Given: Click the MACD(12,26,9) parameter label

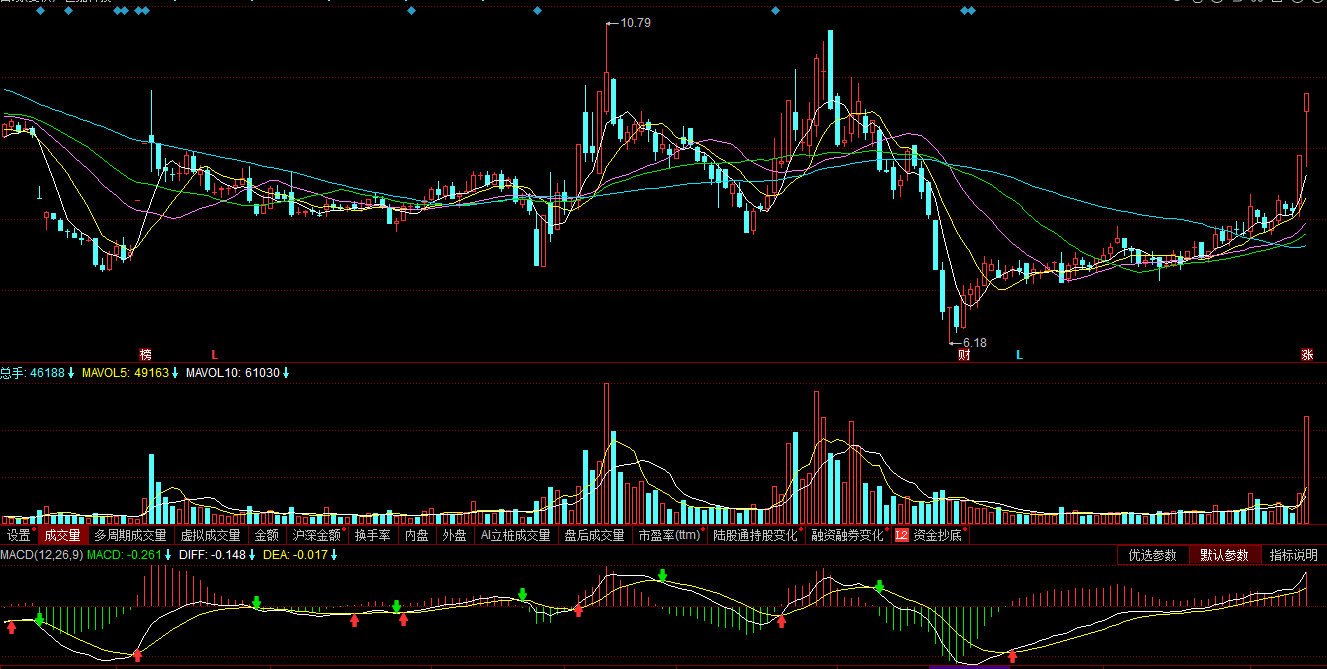Looking at the screenshot, I should point(41,554).
